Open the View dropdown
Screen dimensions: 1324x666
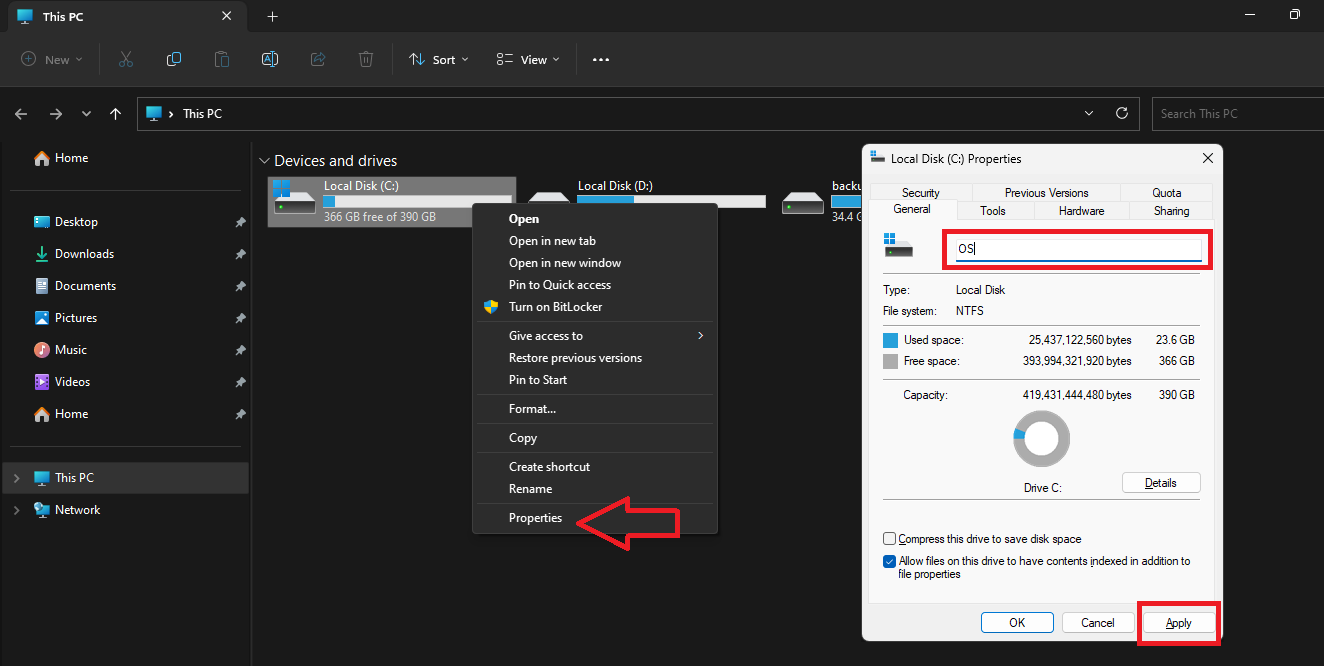click(x=528, y=60)
